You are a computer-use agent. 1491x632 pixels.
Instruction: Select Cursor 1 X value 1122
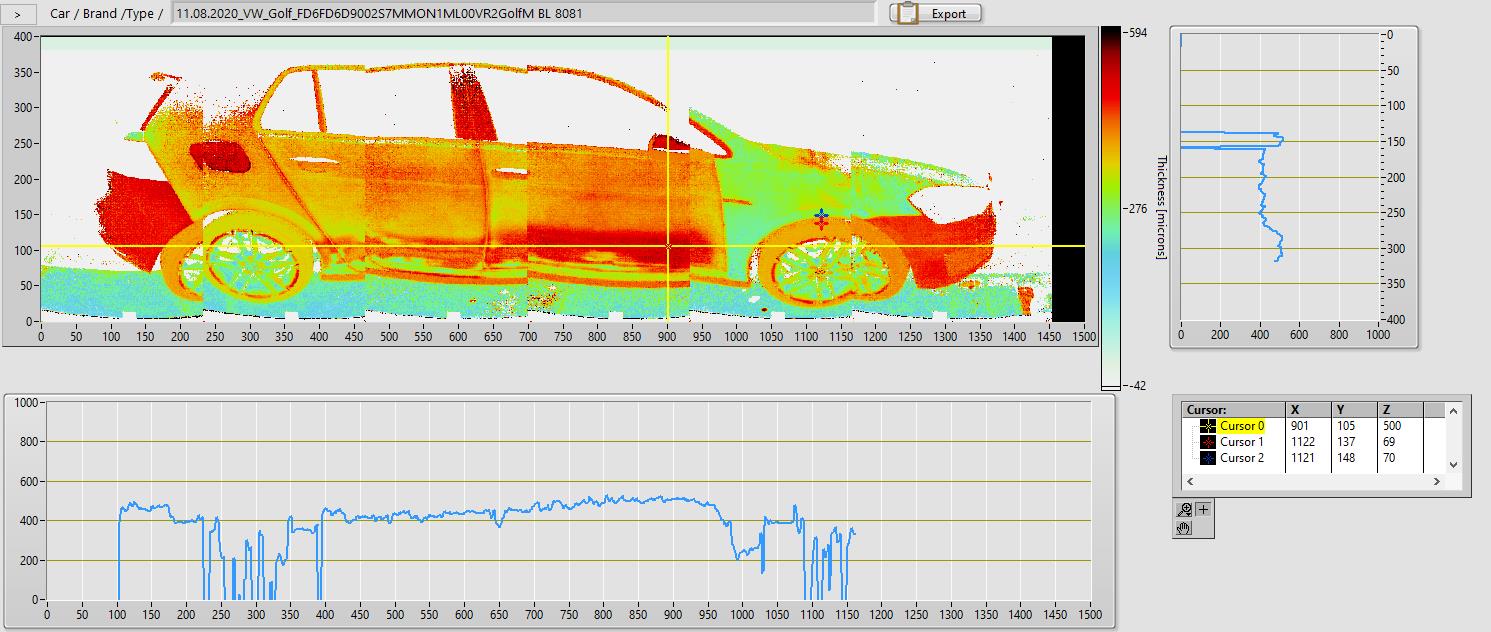pyautogui.click(x=1303, y=442)
